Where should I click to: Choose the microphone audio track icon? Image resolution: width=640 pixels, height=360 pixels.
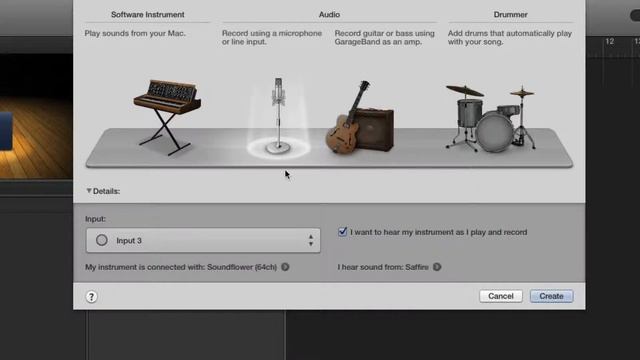point(278,116)
